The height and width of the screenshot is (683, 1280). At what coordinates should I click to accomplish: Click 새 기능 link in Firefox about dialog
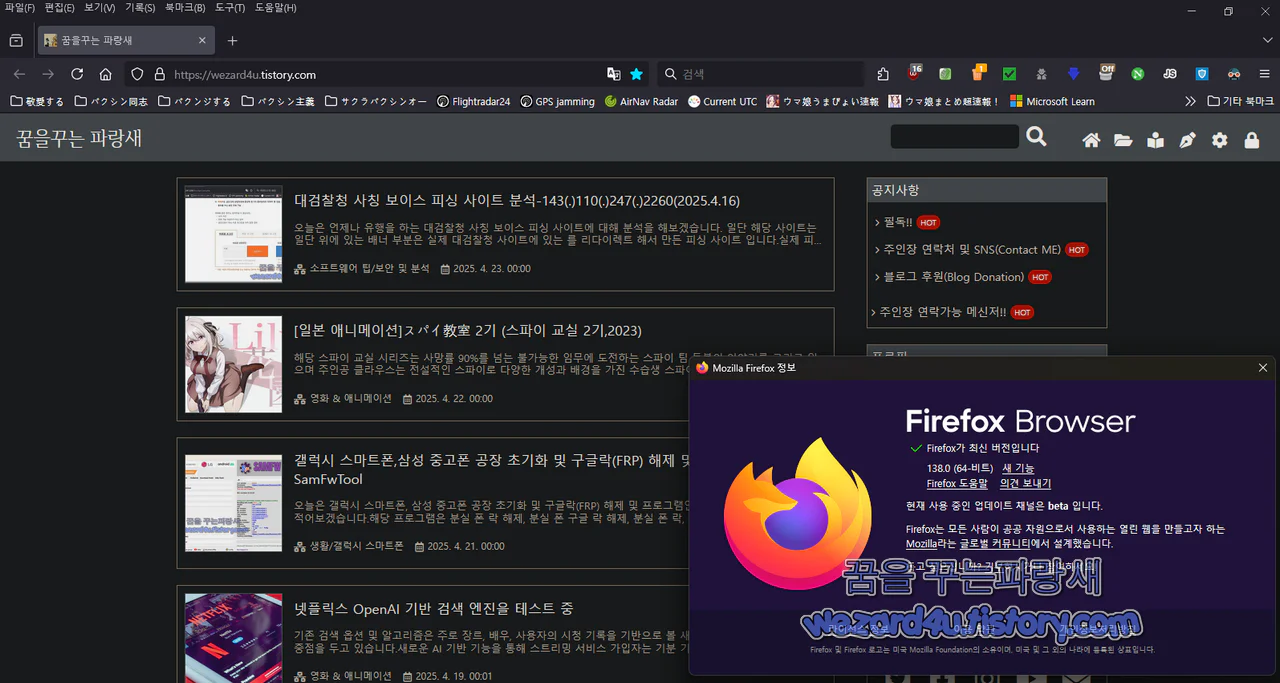(x=1018, y=468)
